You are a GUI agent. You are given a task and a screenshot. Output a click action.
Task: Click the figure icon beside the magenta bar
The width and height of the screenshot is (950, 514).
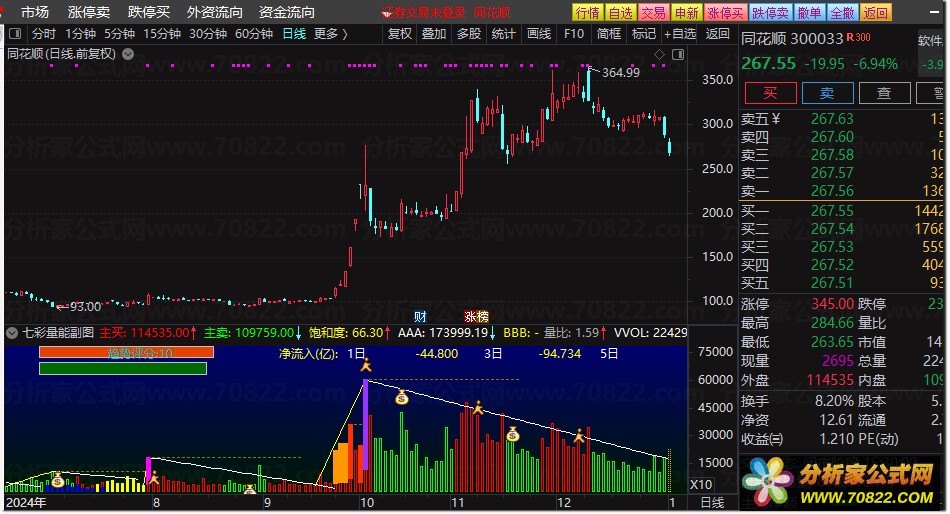point(154,477)
